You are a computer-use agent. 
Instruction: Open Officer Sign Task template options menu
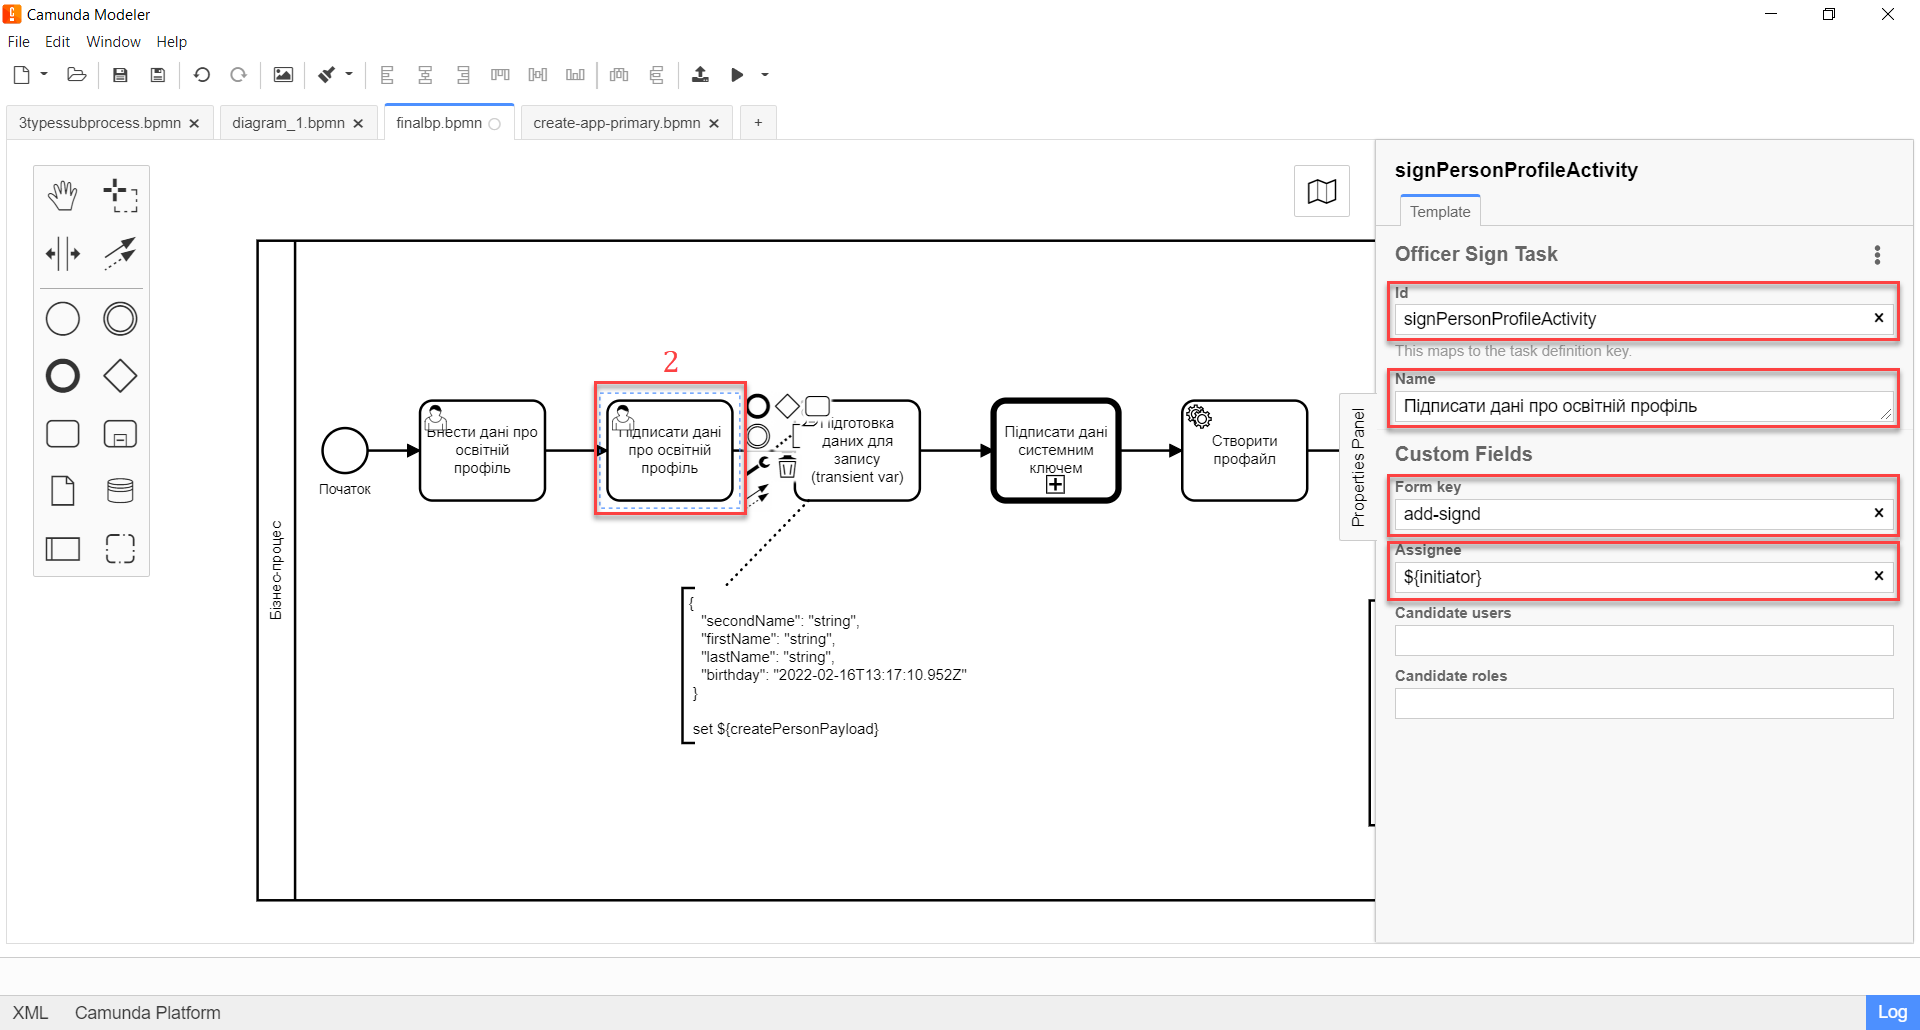pos(1877,255)
